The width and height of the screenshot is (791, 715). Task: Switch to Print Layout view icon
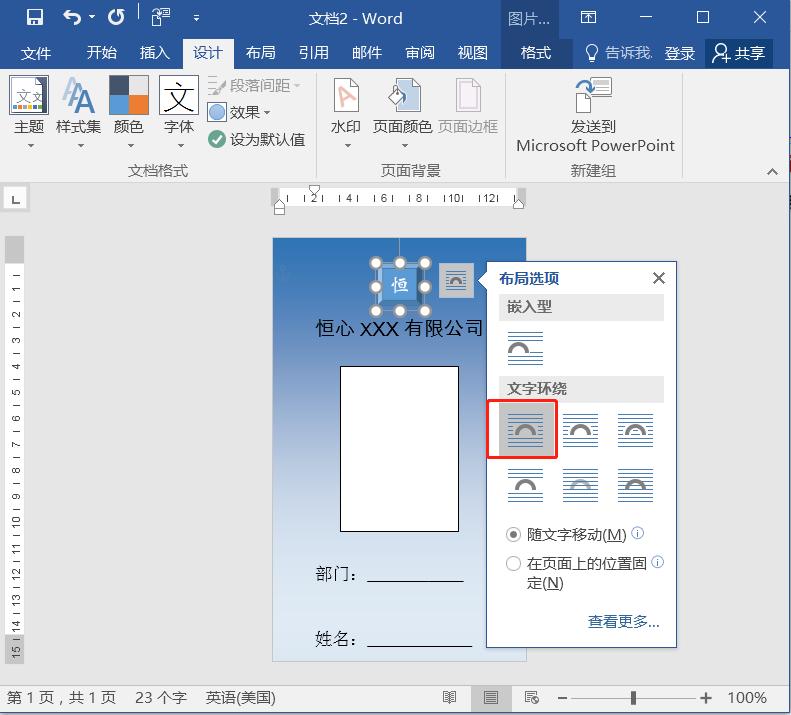coord(491,698)
